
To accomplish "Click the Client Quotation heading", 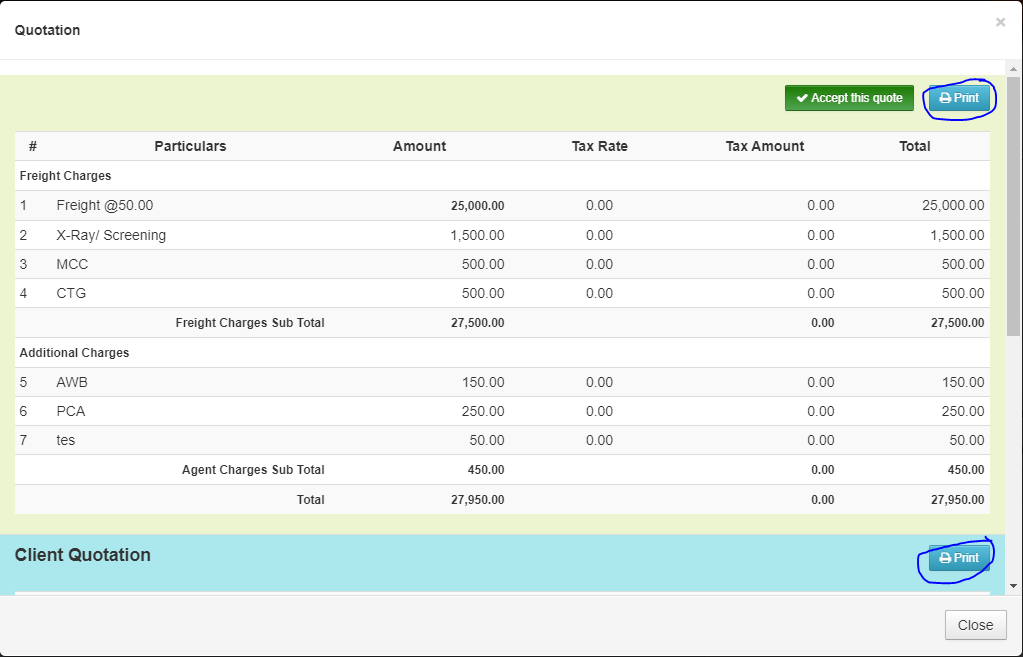I will tap(82, 555).
